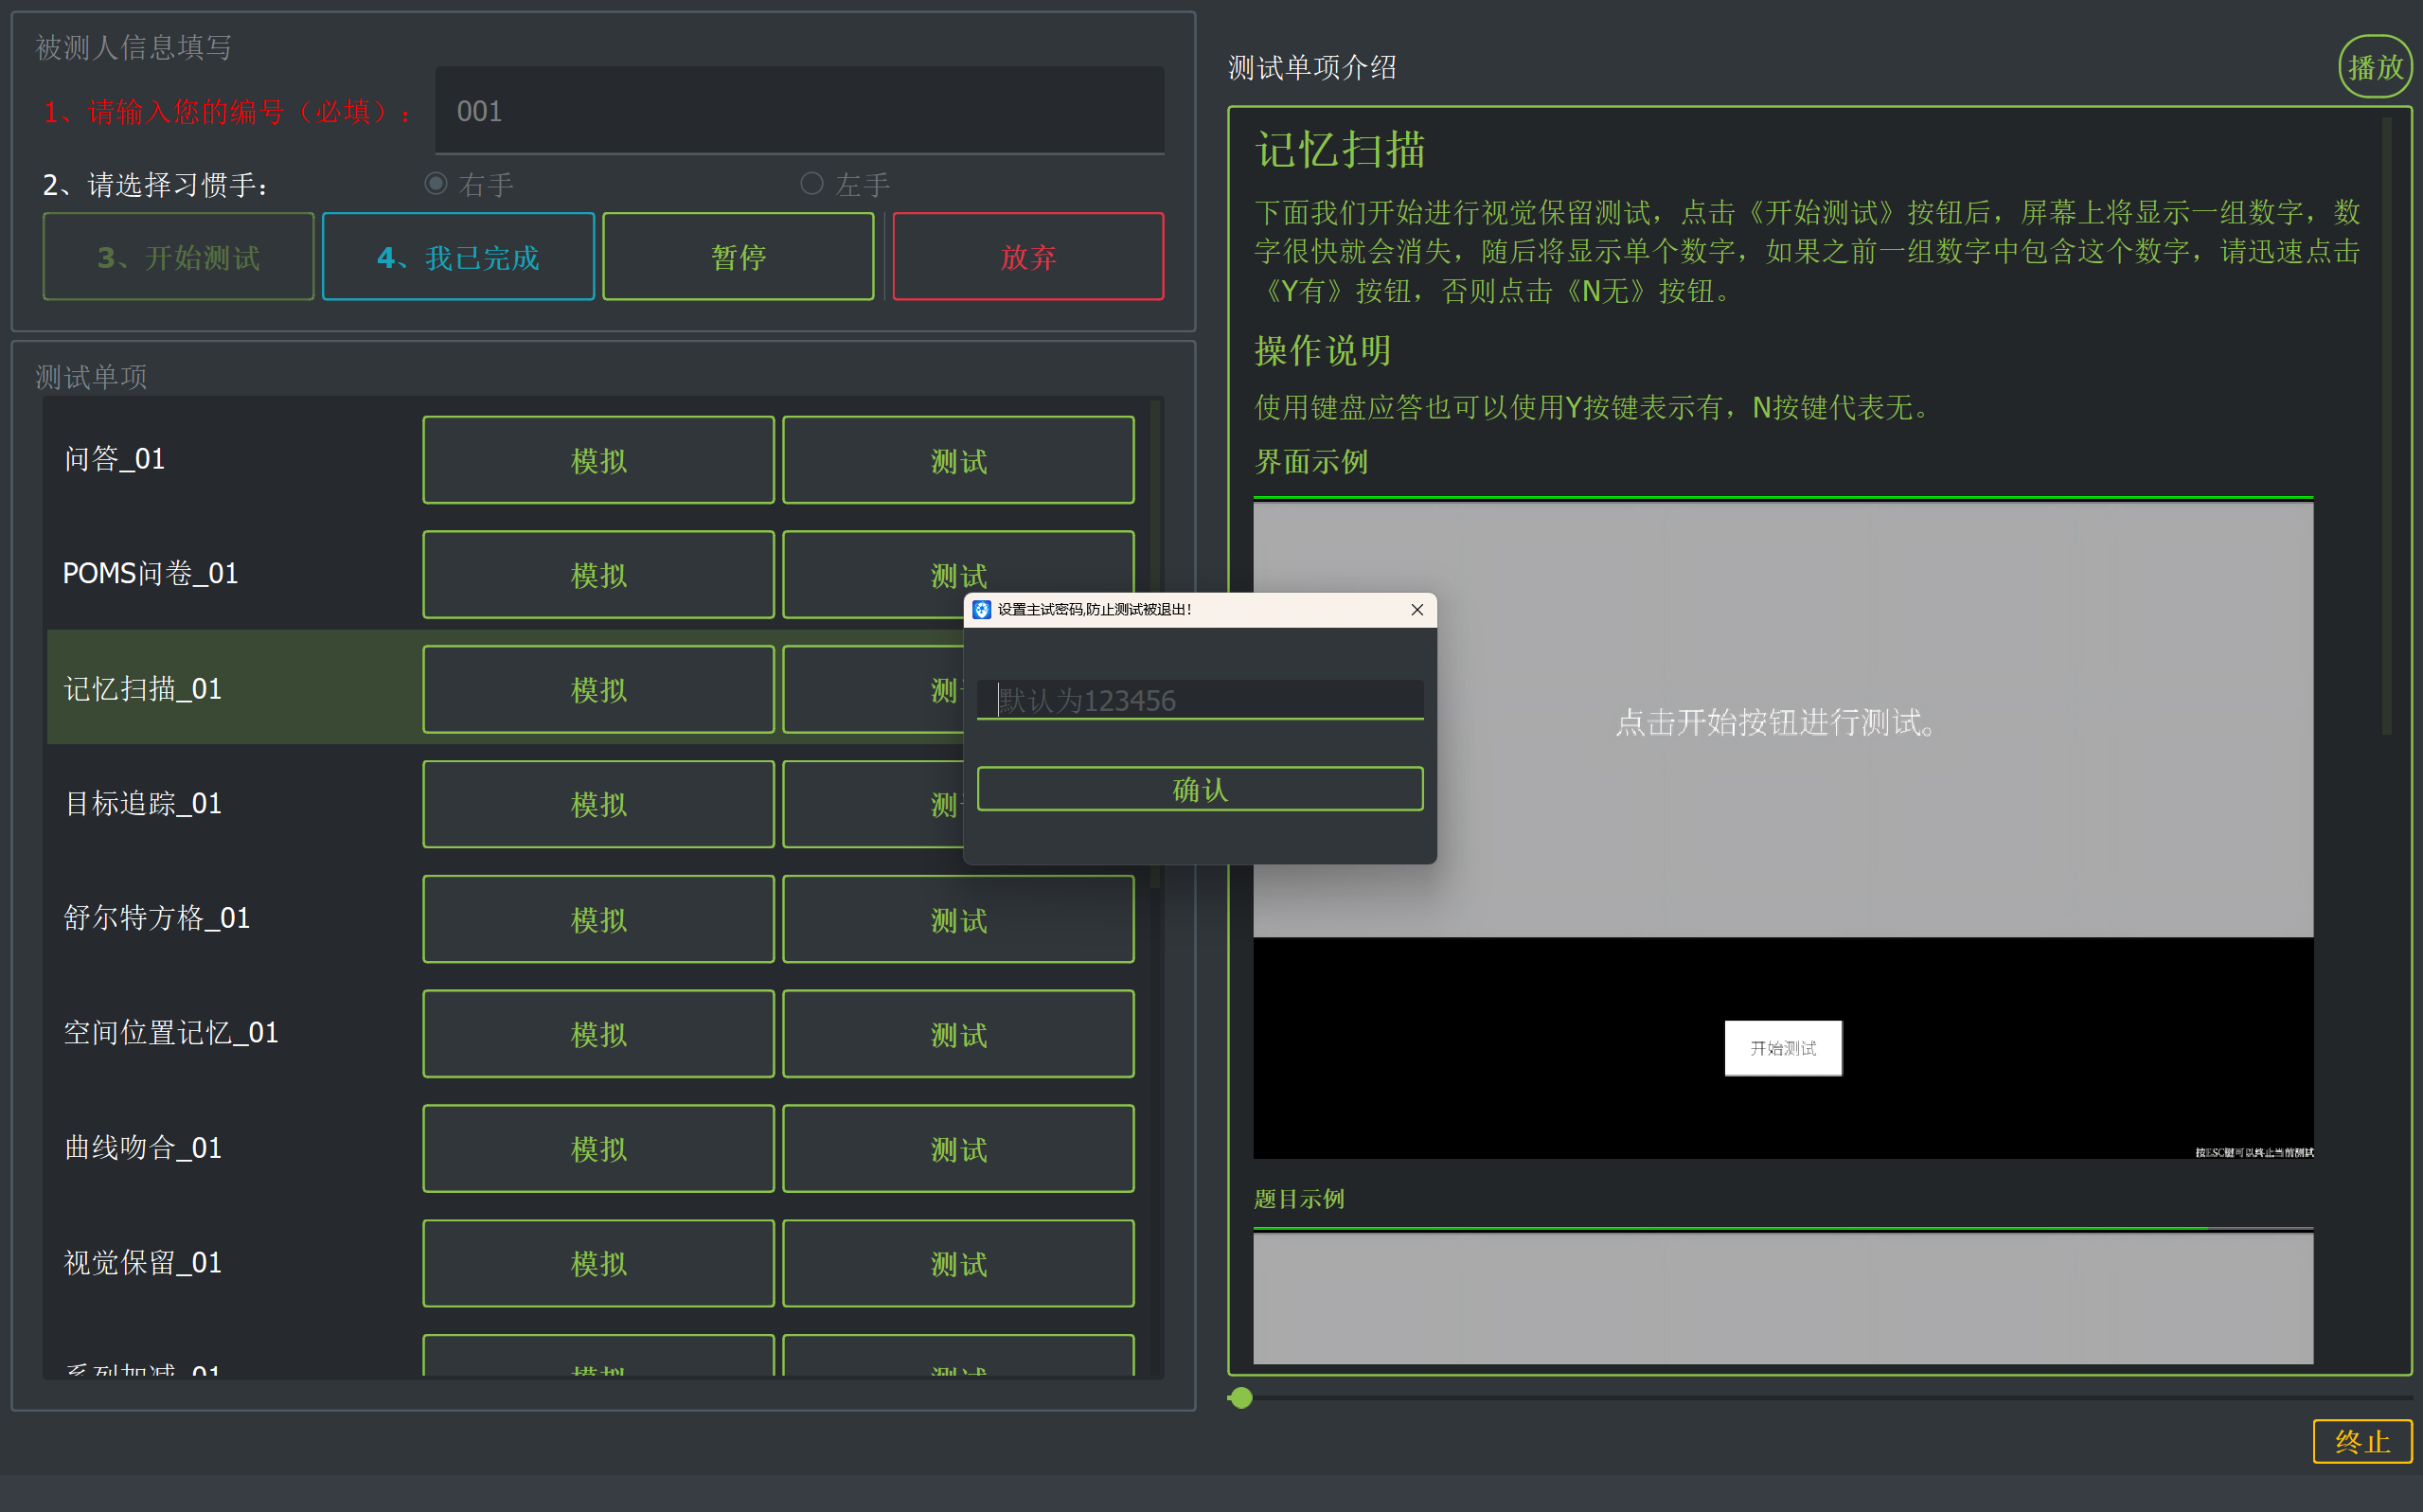
Task: Click the red 放弃 button
Action: click(x=1027, y=257)
